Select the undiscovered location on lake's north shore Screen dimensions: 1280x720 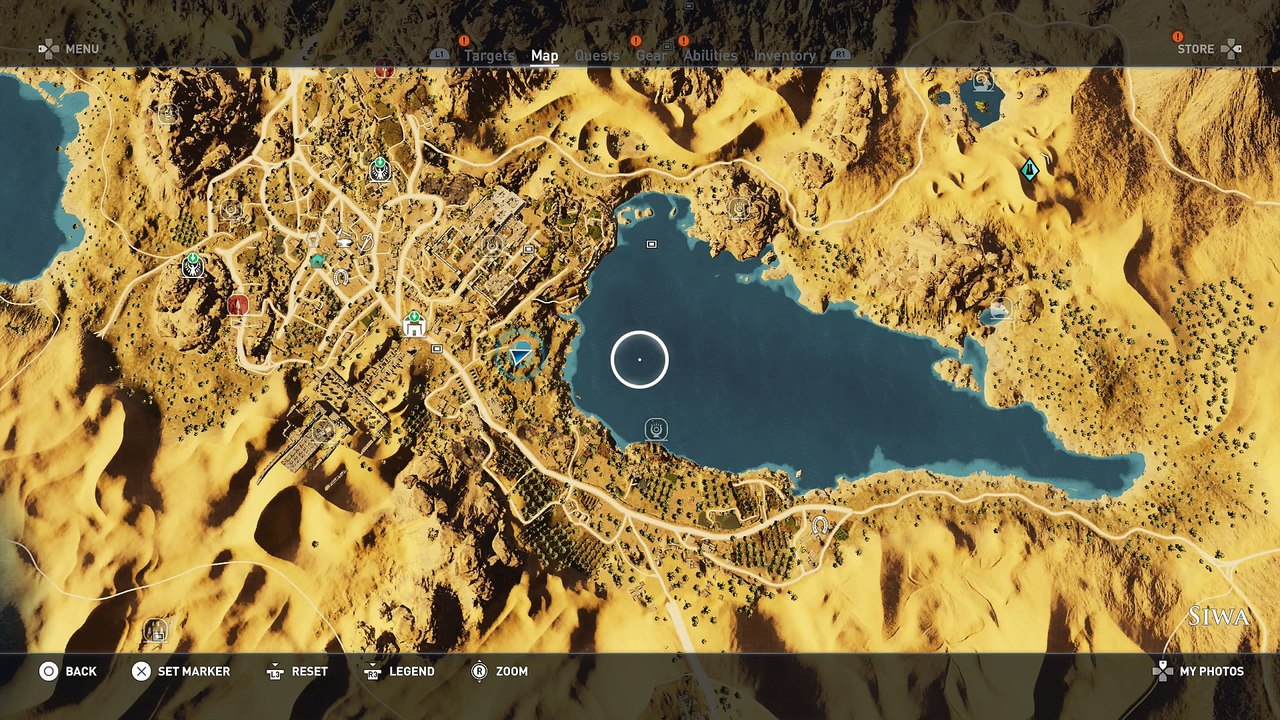pyautogui.click(x=739, y=208)
